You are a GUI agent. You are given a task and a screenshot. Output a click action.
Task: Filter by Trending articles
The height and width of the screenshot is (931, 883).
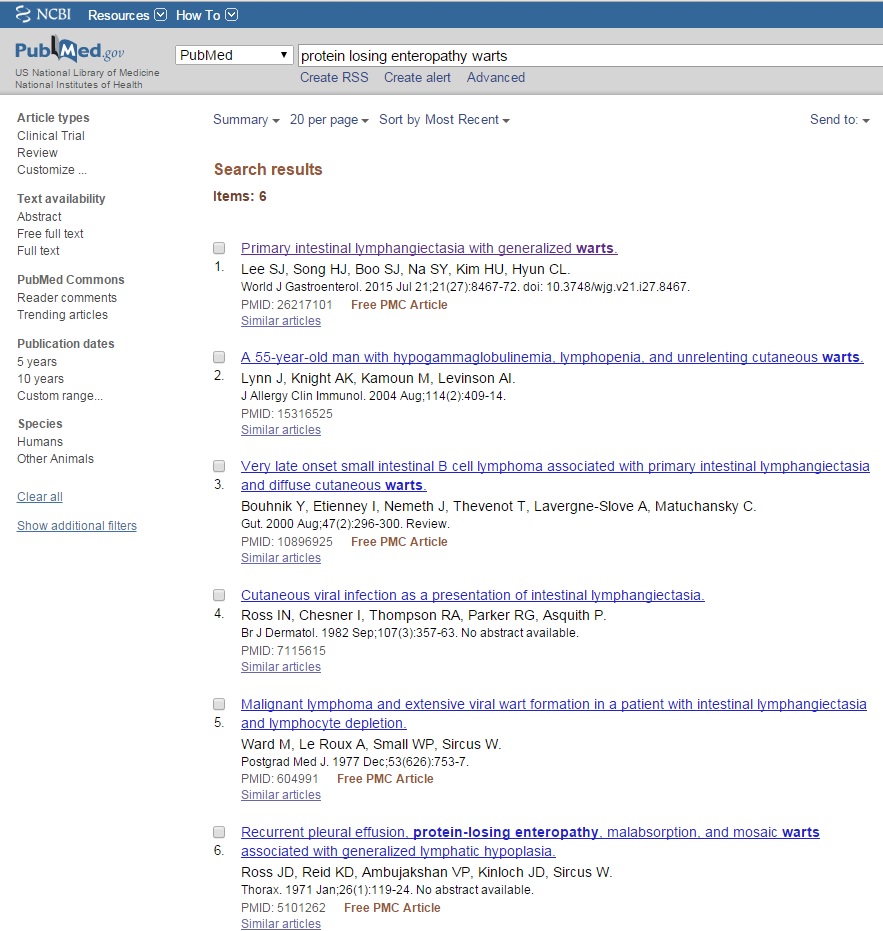tap(62, 315)
